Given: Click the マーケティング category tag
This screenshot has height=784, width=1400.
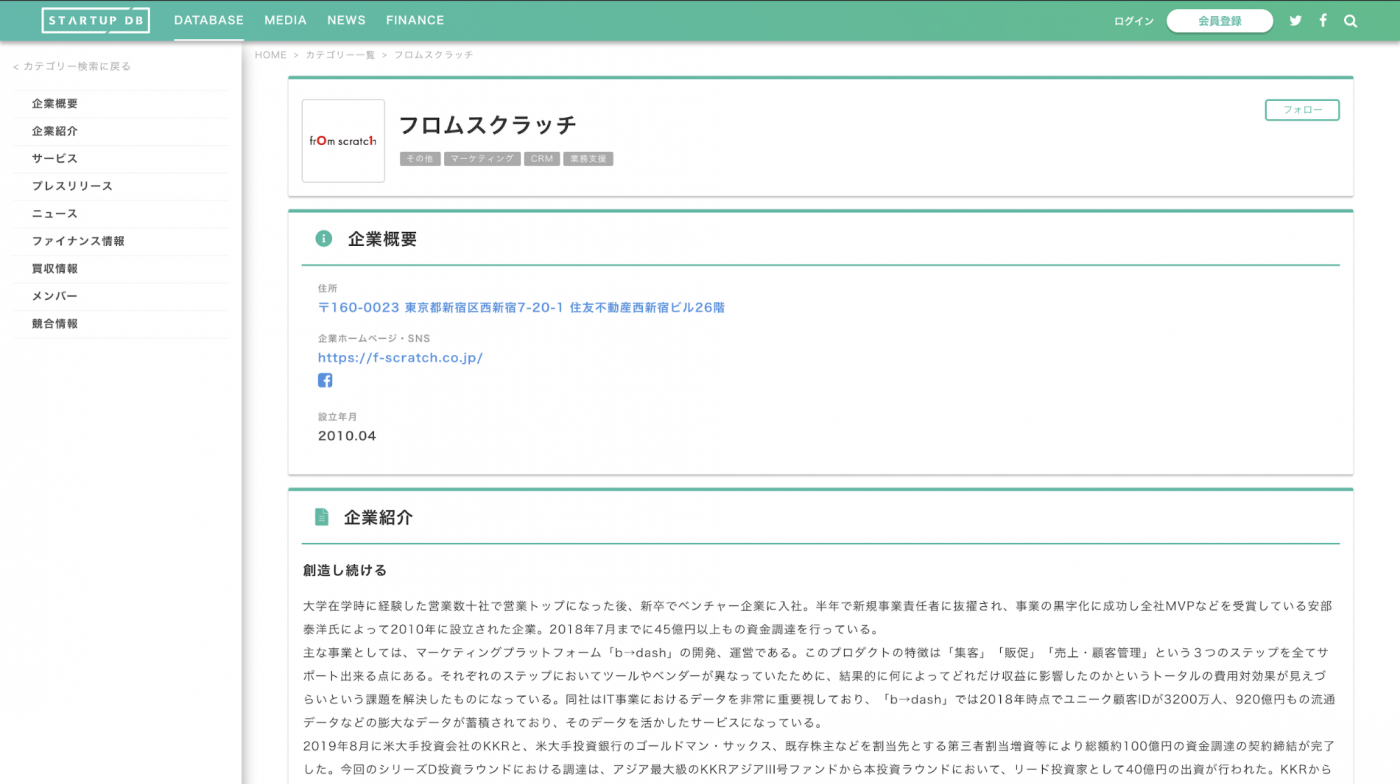Looking at the screenshot, I should click(x=482, y=158).
